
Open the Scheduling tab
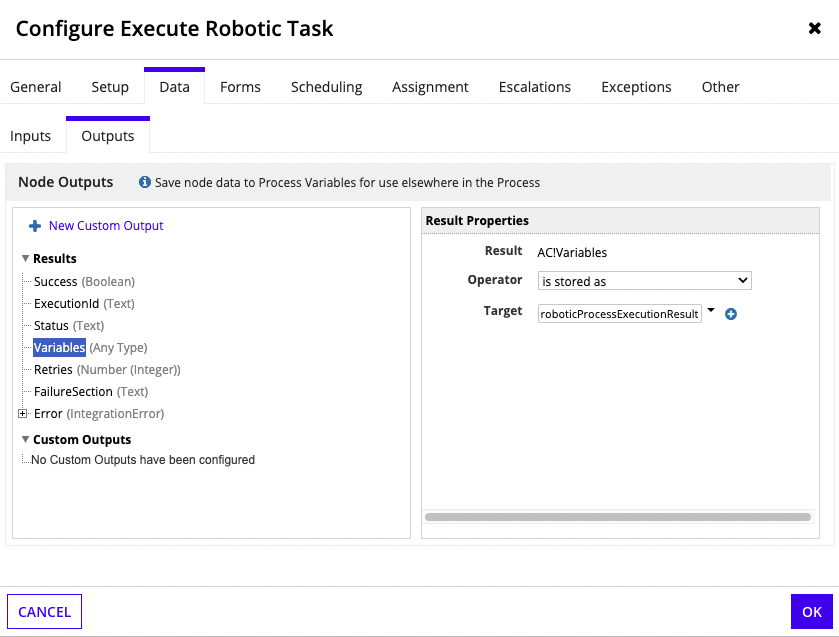click(326, 87)
